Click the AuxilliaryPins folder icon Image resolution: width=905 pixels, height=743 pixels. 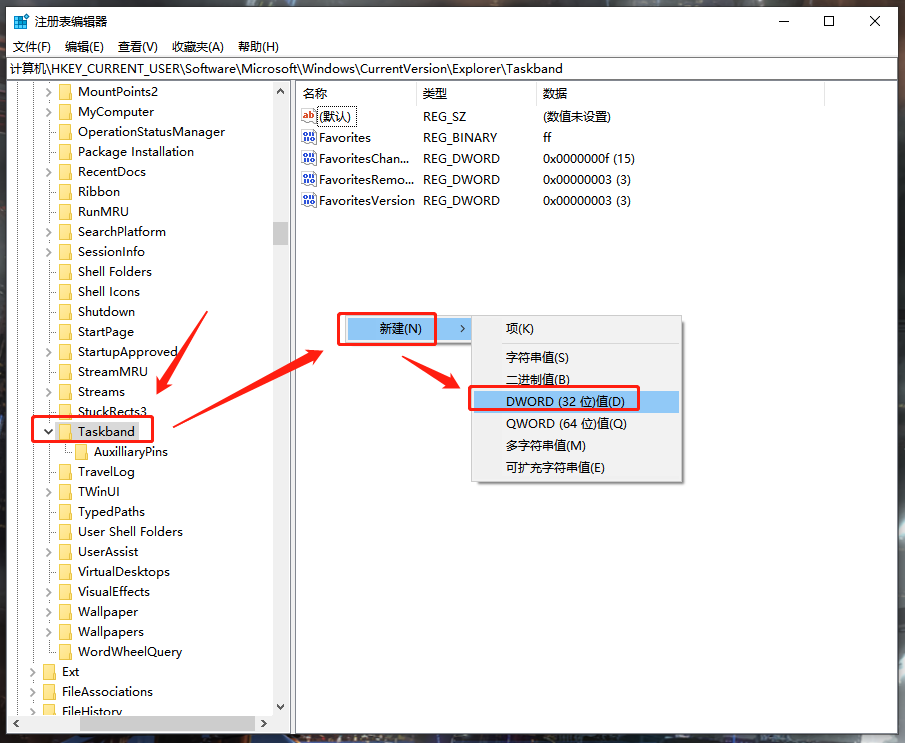click(x=82, y=451)
